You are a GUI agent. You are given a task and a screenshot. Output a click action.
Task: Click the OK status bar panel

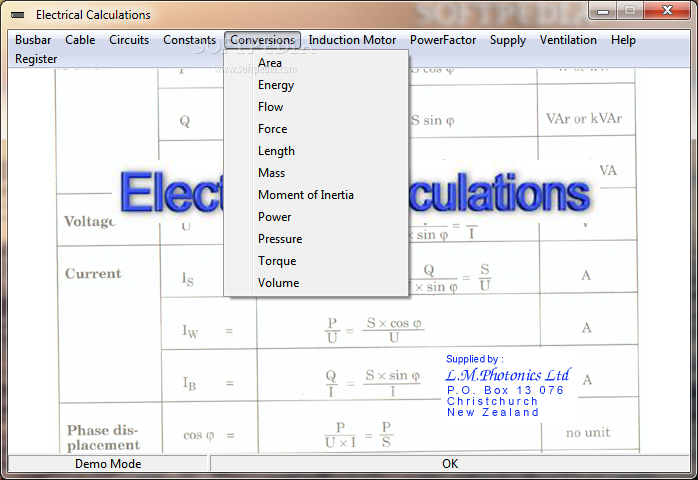click(x=450, y=464)
